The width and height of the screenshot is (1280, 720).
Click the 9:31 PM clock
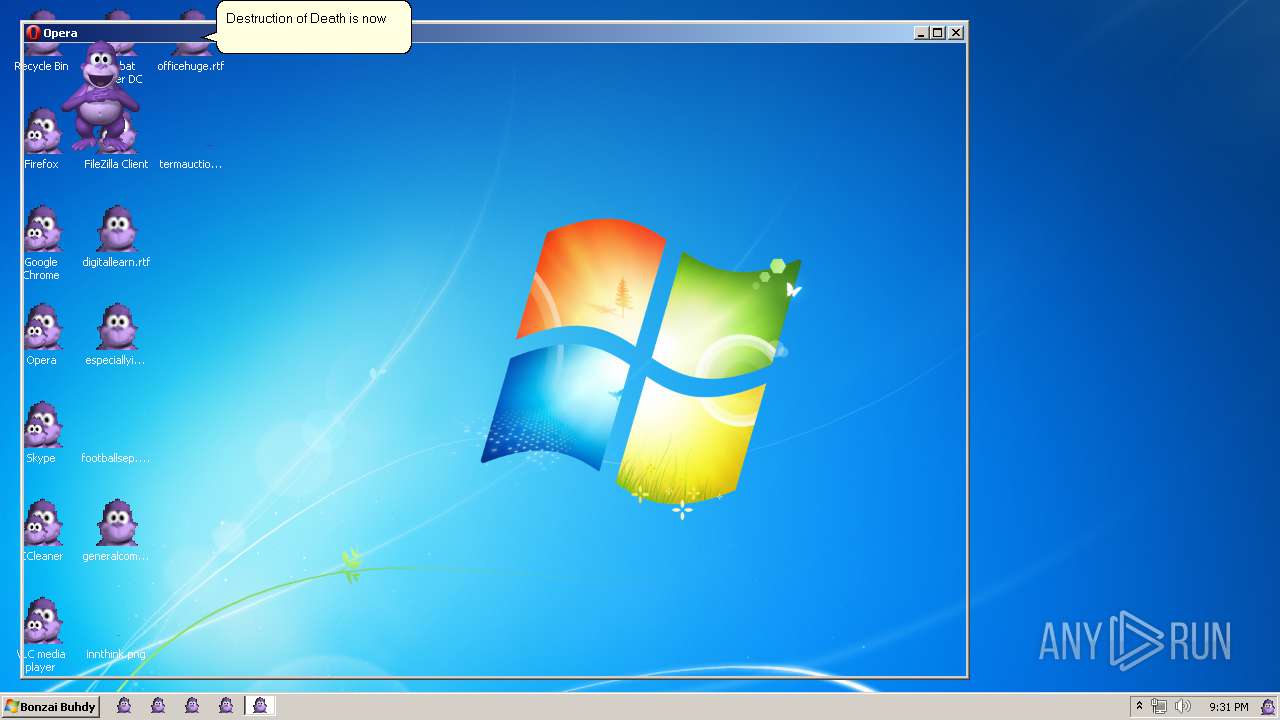point(1229,707)
